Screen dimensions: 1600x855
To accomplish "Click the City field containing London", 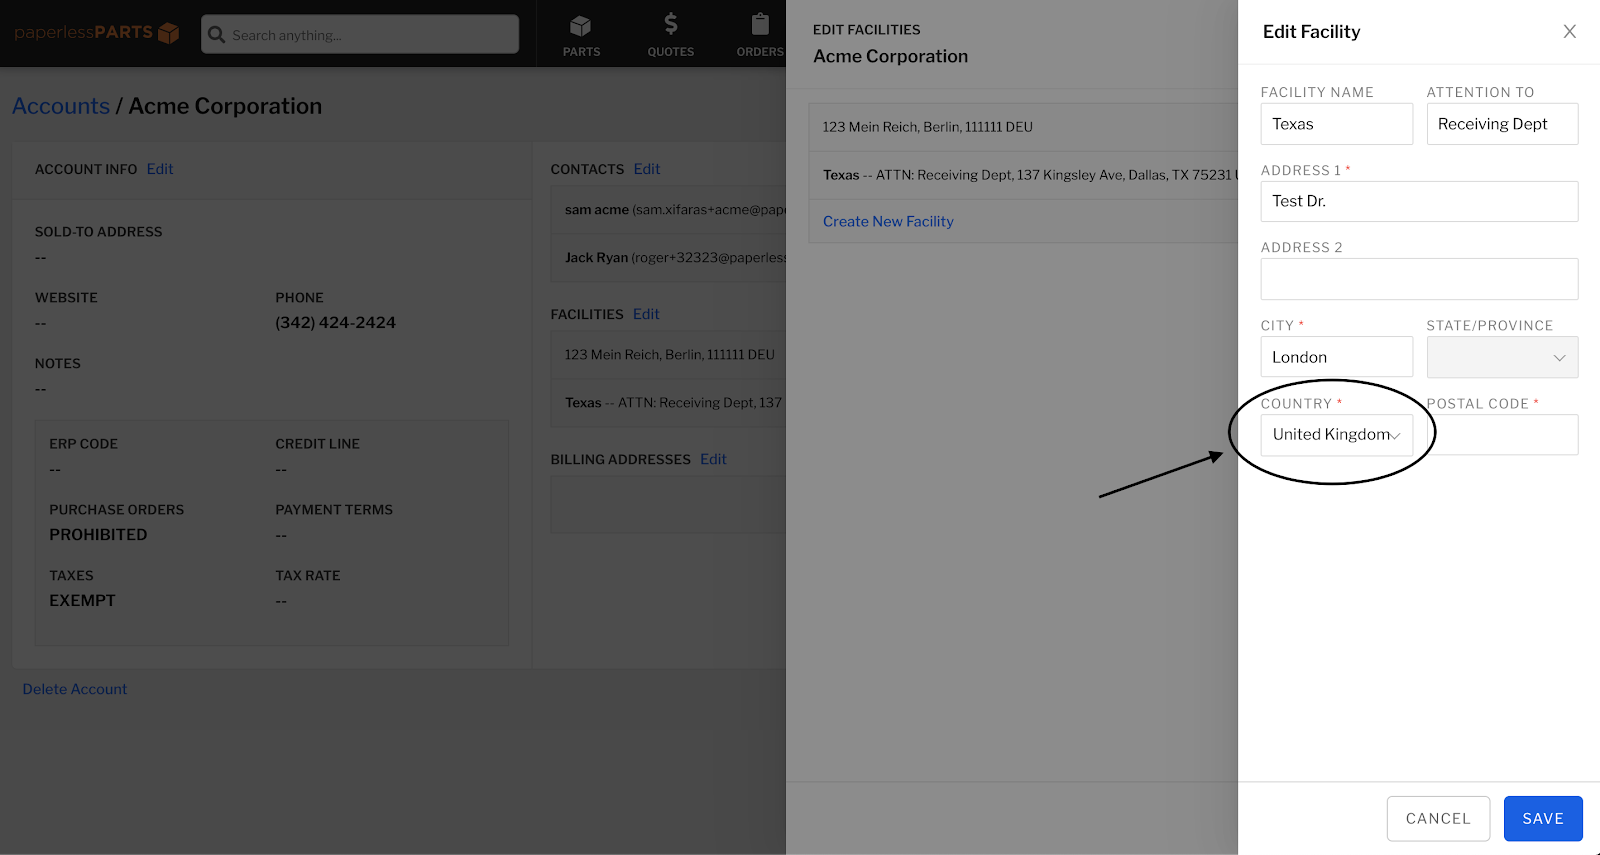I will tap(1337, 357).
